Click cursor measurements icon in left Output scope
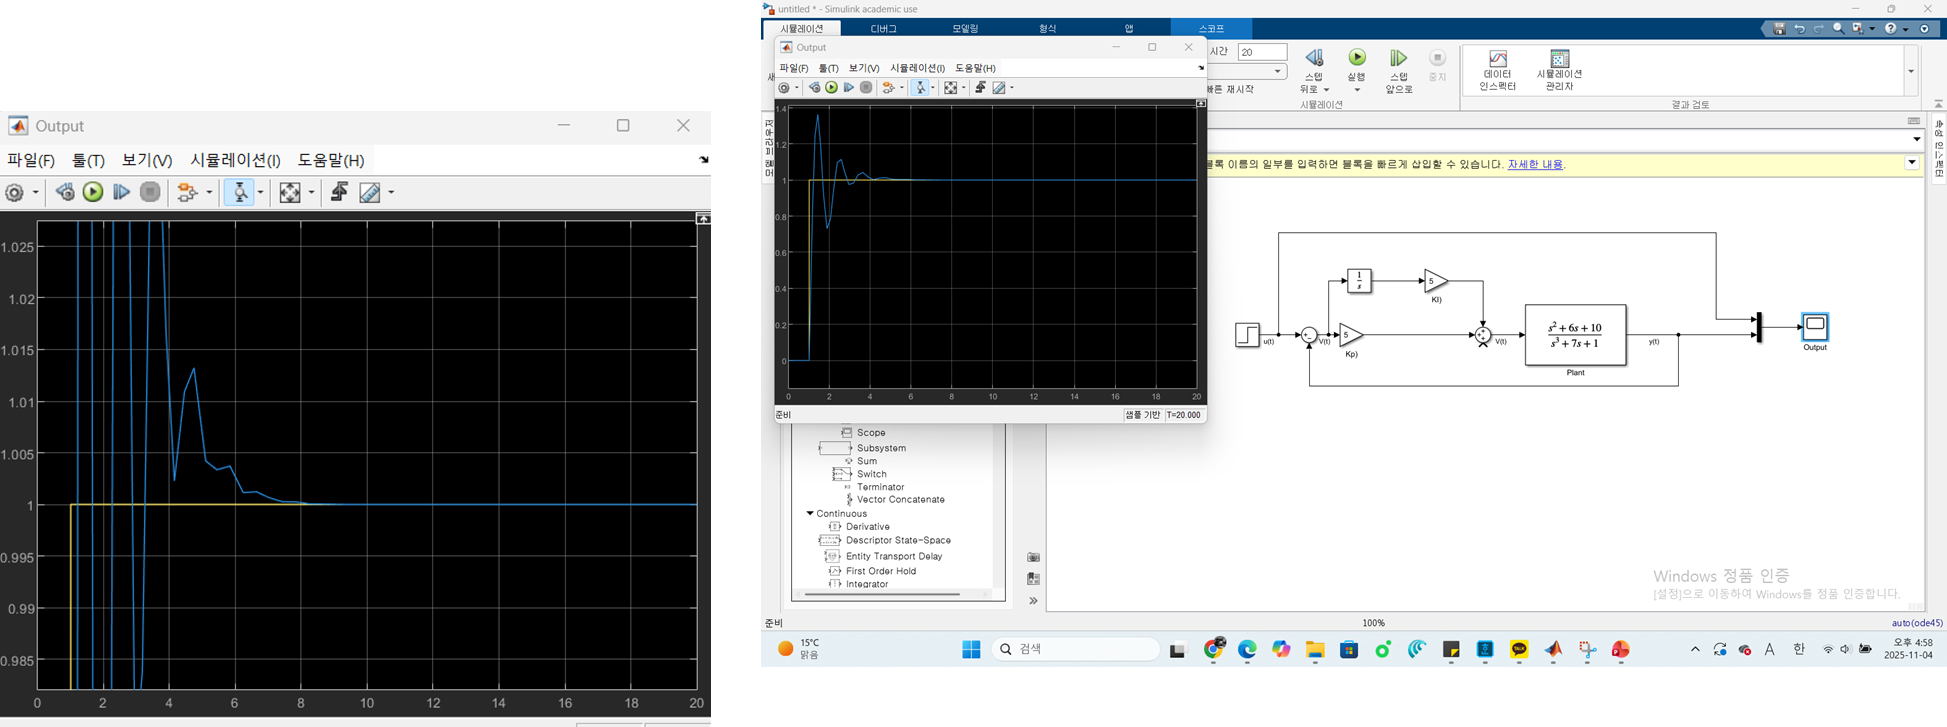This screenshot has width=1947, height=727. coord(370,192)
